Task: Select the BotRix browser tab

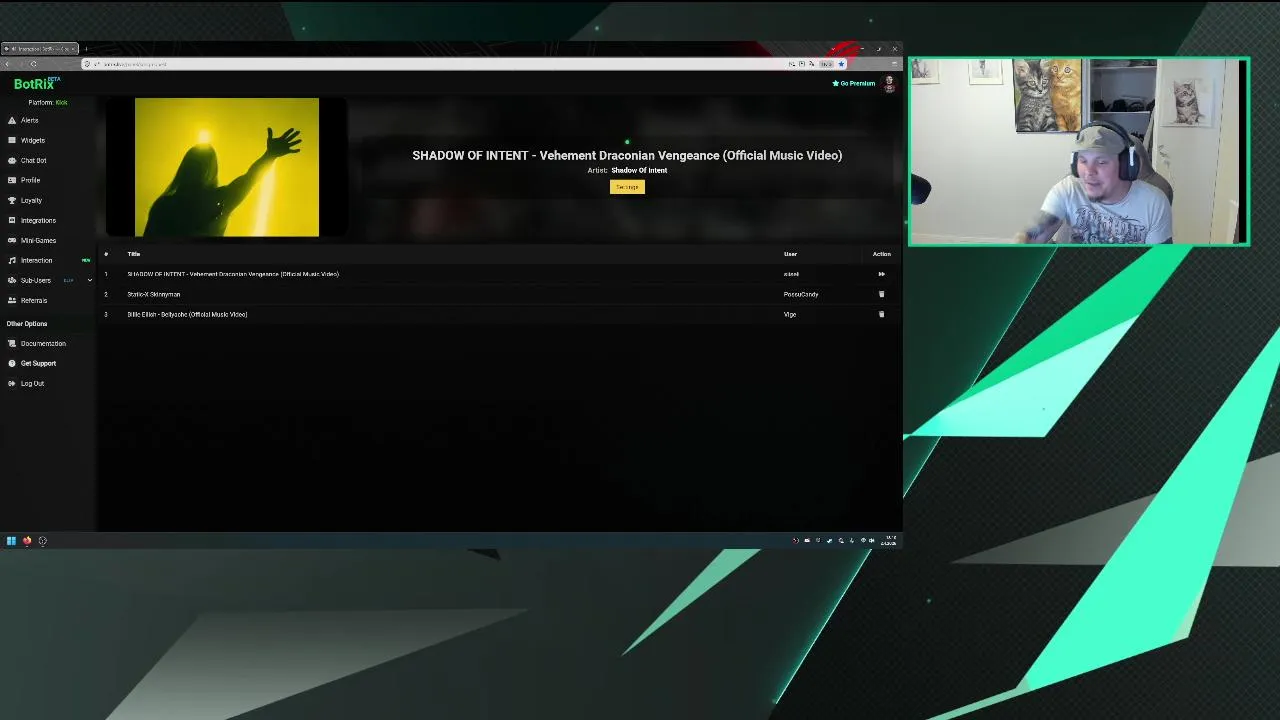Action: pos(40,49)
